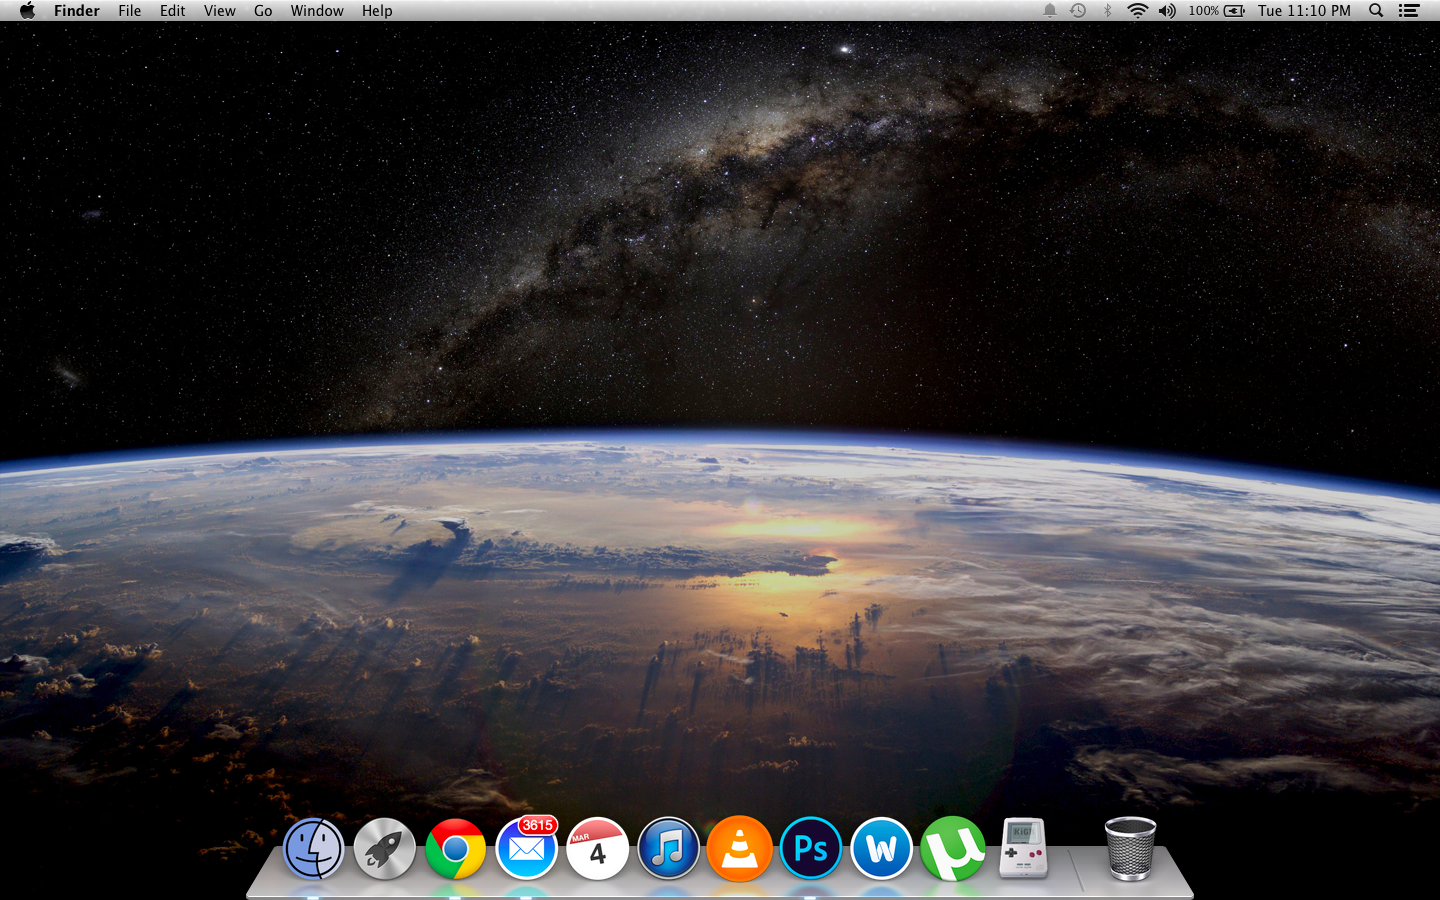Open Calendar icon showing March 4

pyautogui.click(x=598, y=849)
